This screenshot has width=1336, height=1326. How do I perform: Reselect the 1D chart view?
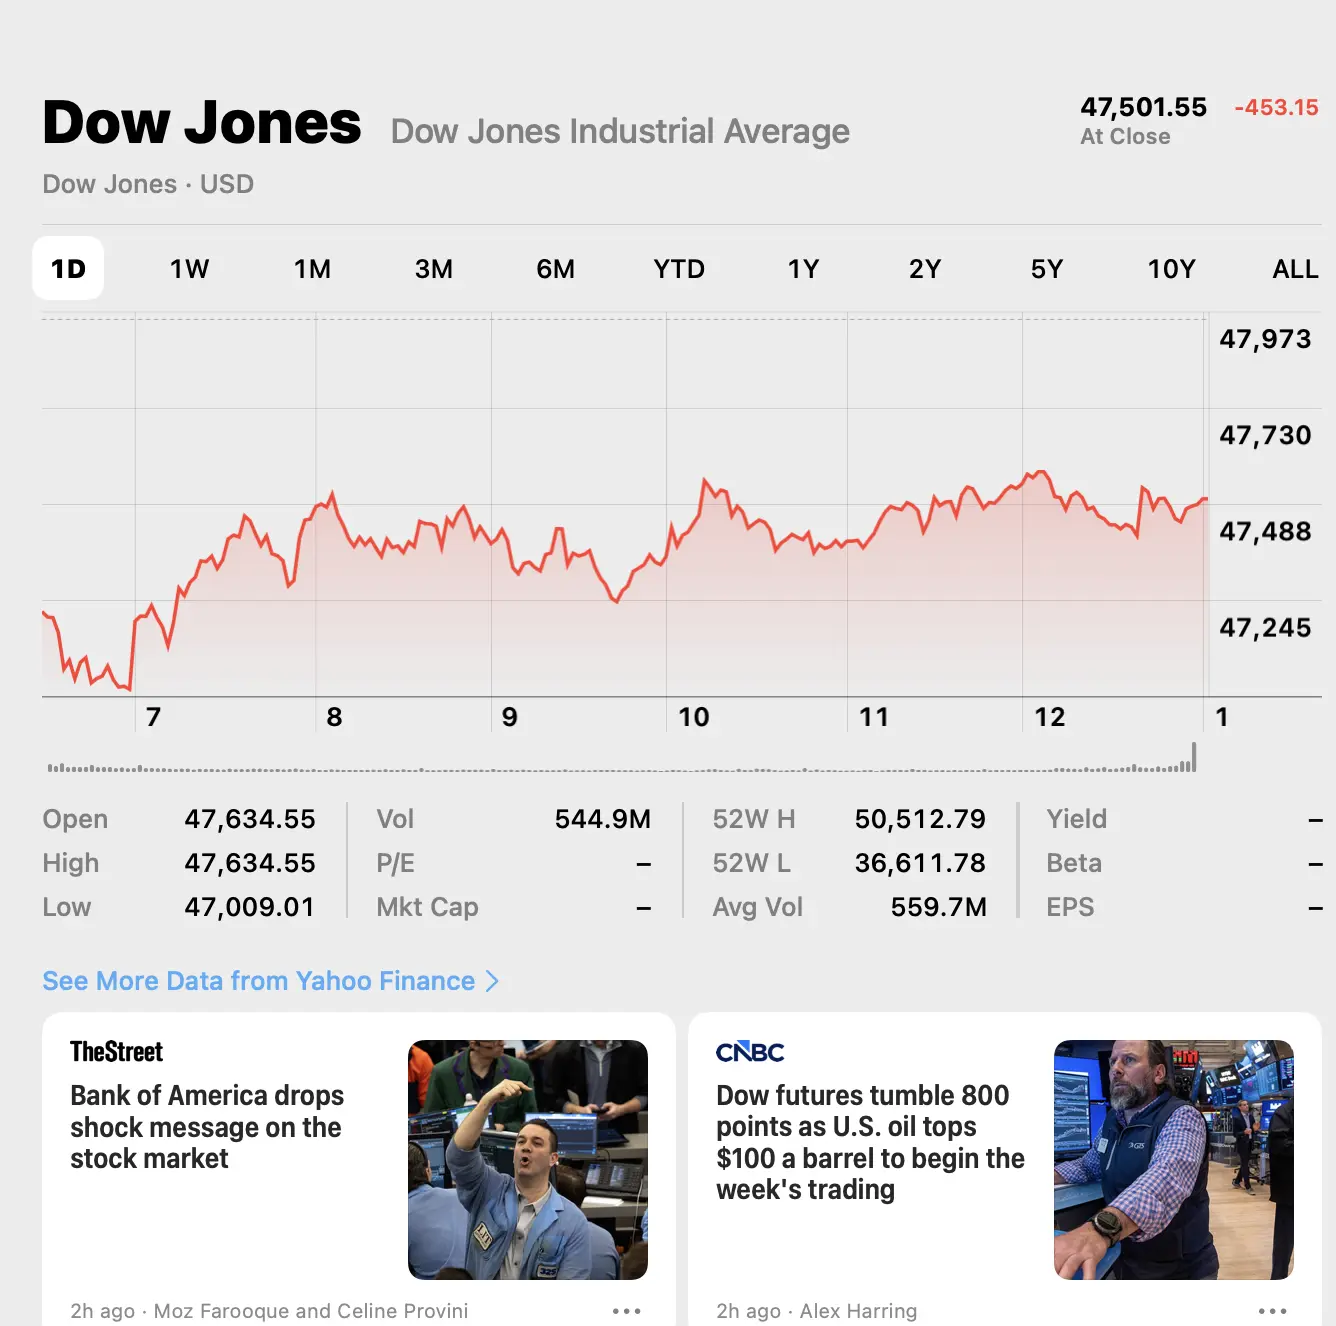click(x=67, y=268)
